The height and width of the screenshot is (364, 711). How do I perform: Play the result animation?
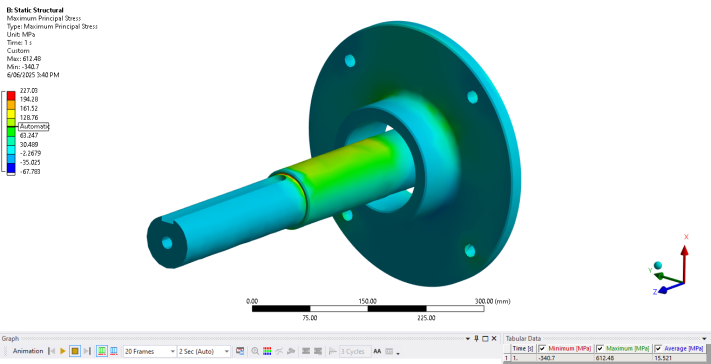pos(63,351)
